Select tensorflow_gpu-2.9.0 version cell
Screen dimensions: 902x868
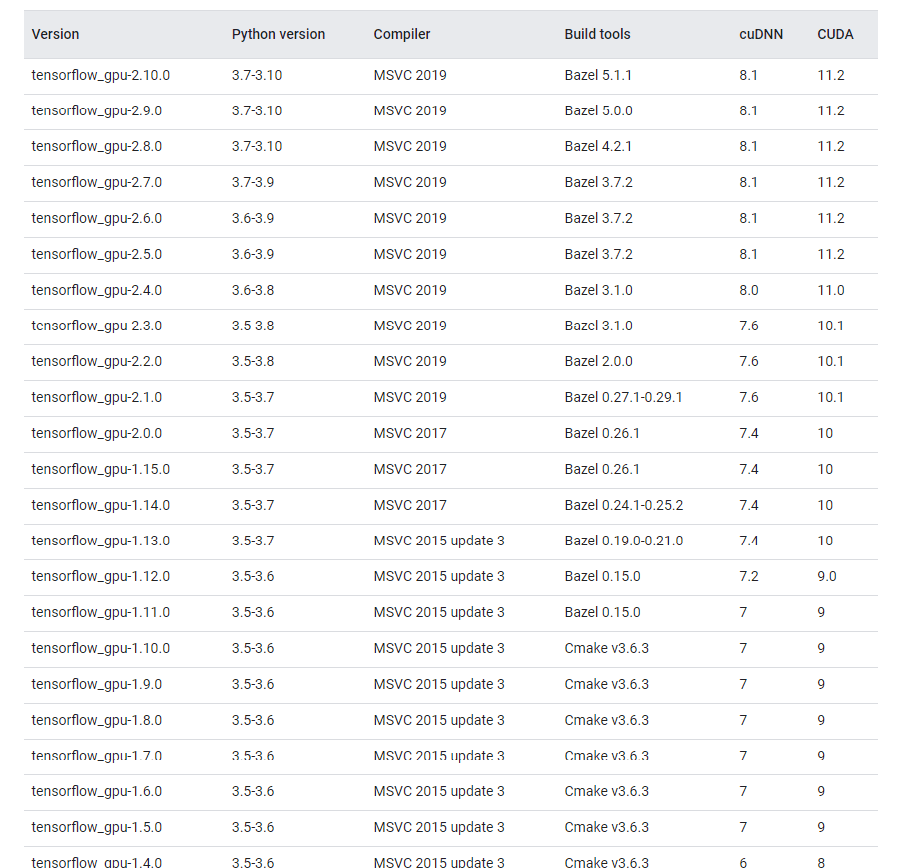click(x=97, y=111)
